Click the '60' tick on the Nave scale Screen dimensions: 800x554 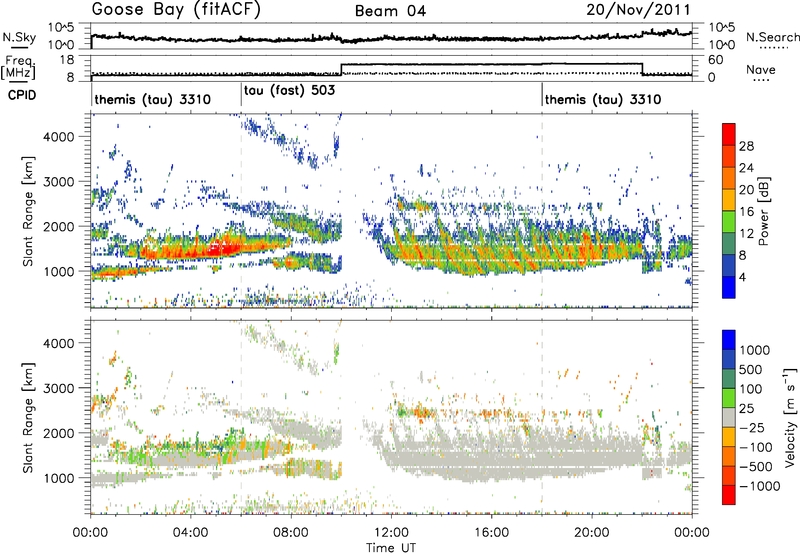pos(716,60)
